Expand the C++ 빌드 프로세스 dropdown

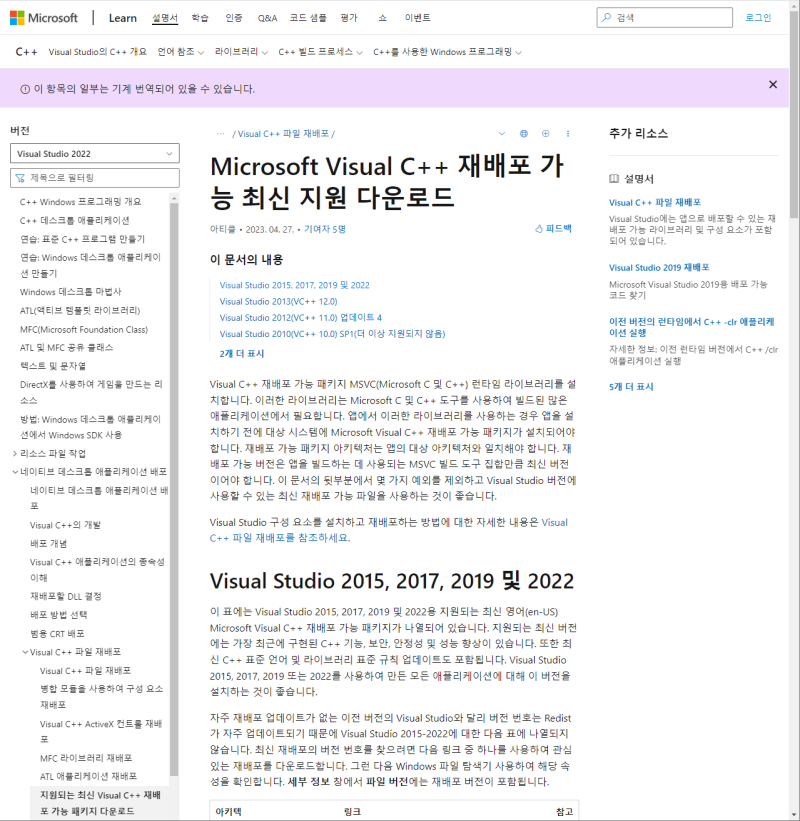(x=320, y=52)
